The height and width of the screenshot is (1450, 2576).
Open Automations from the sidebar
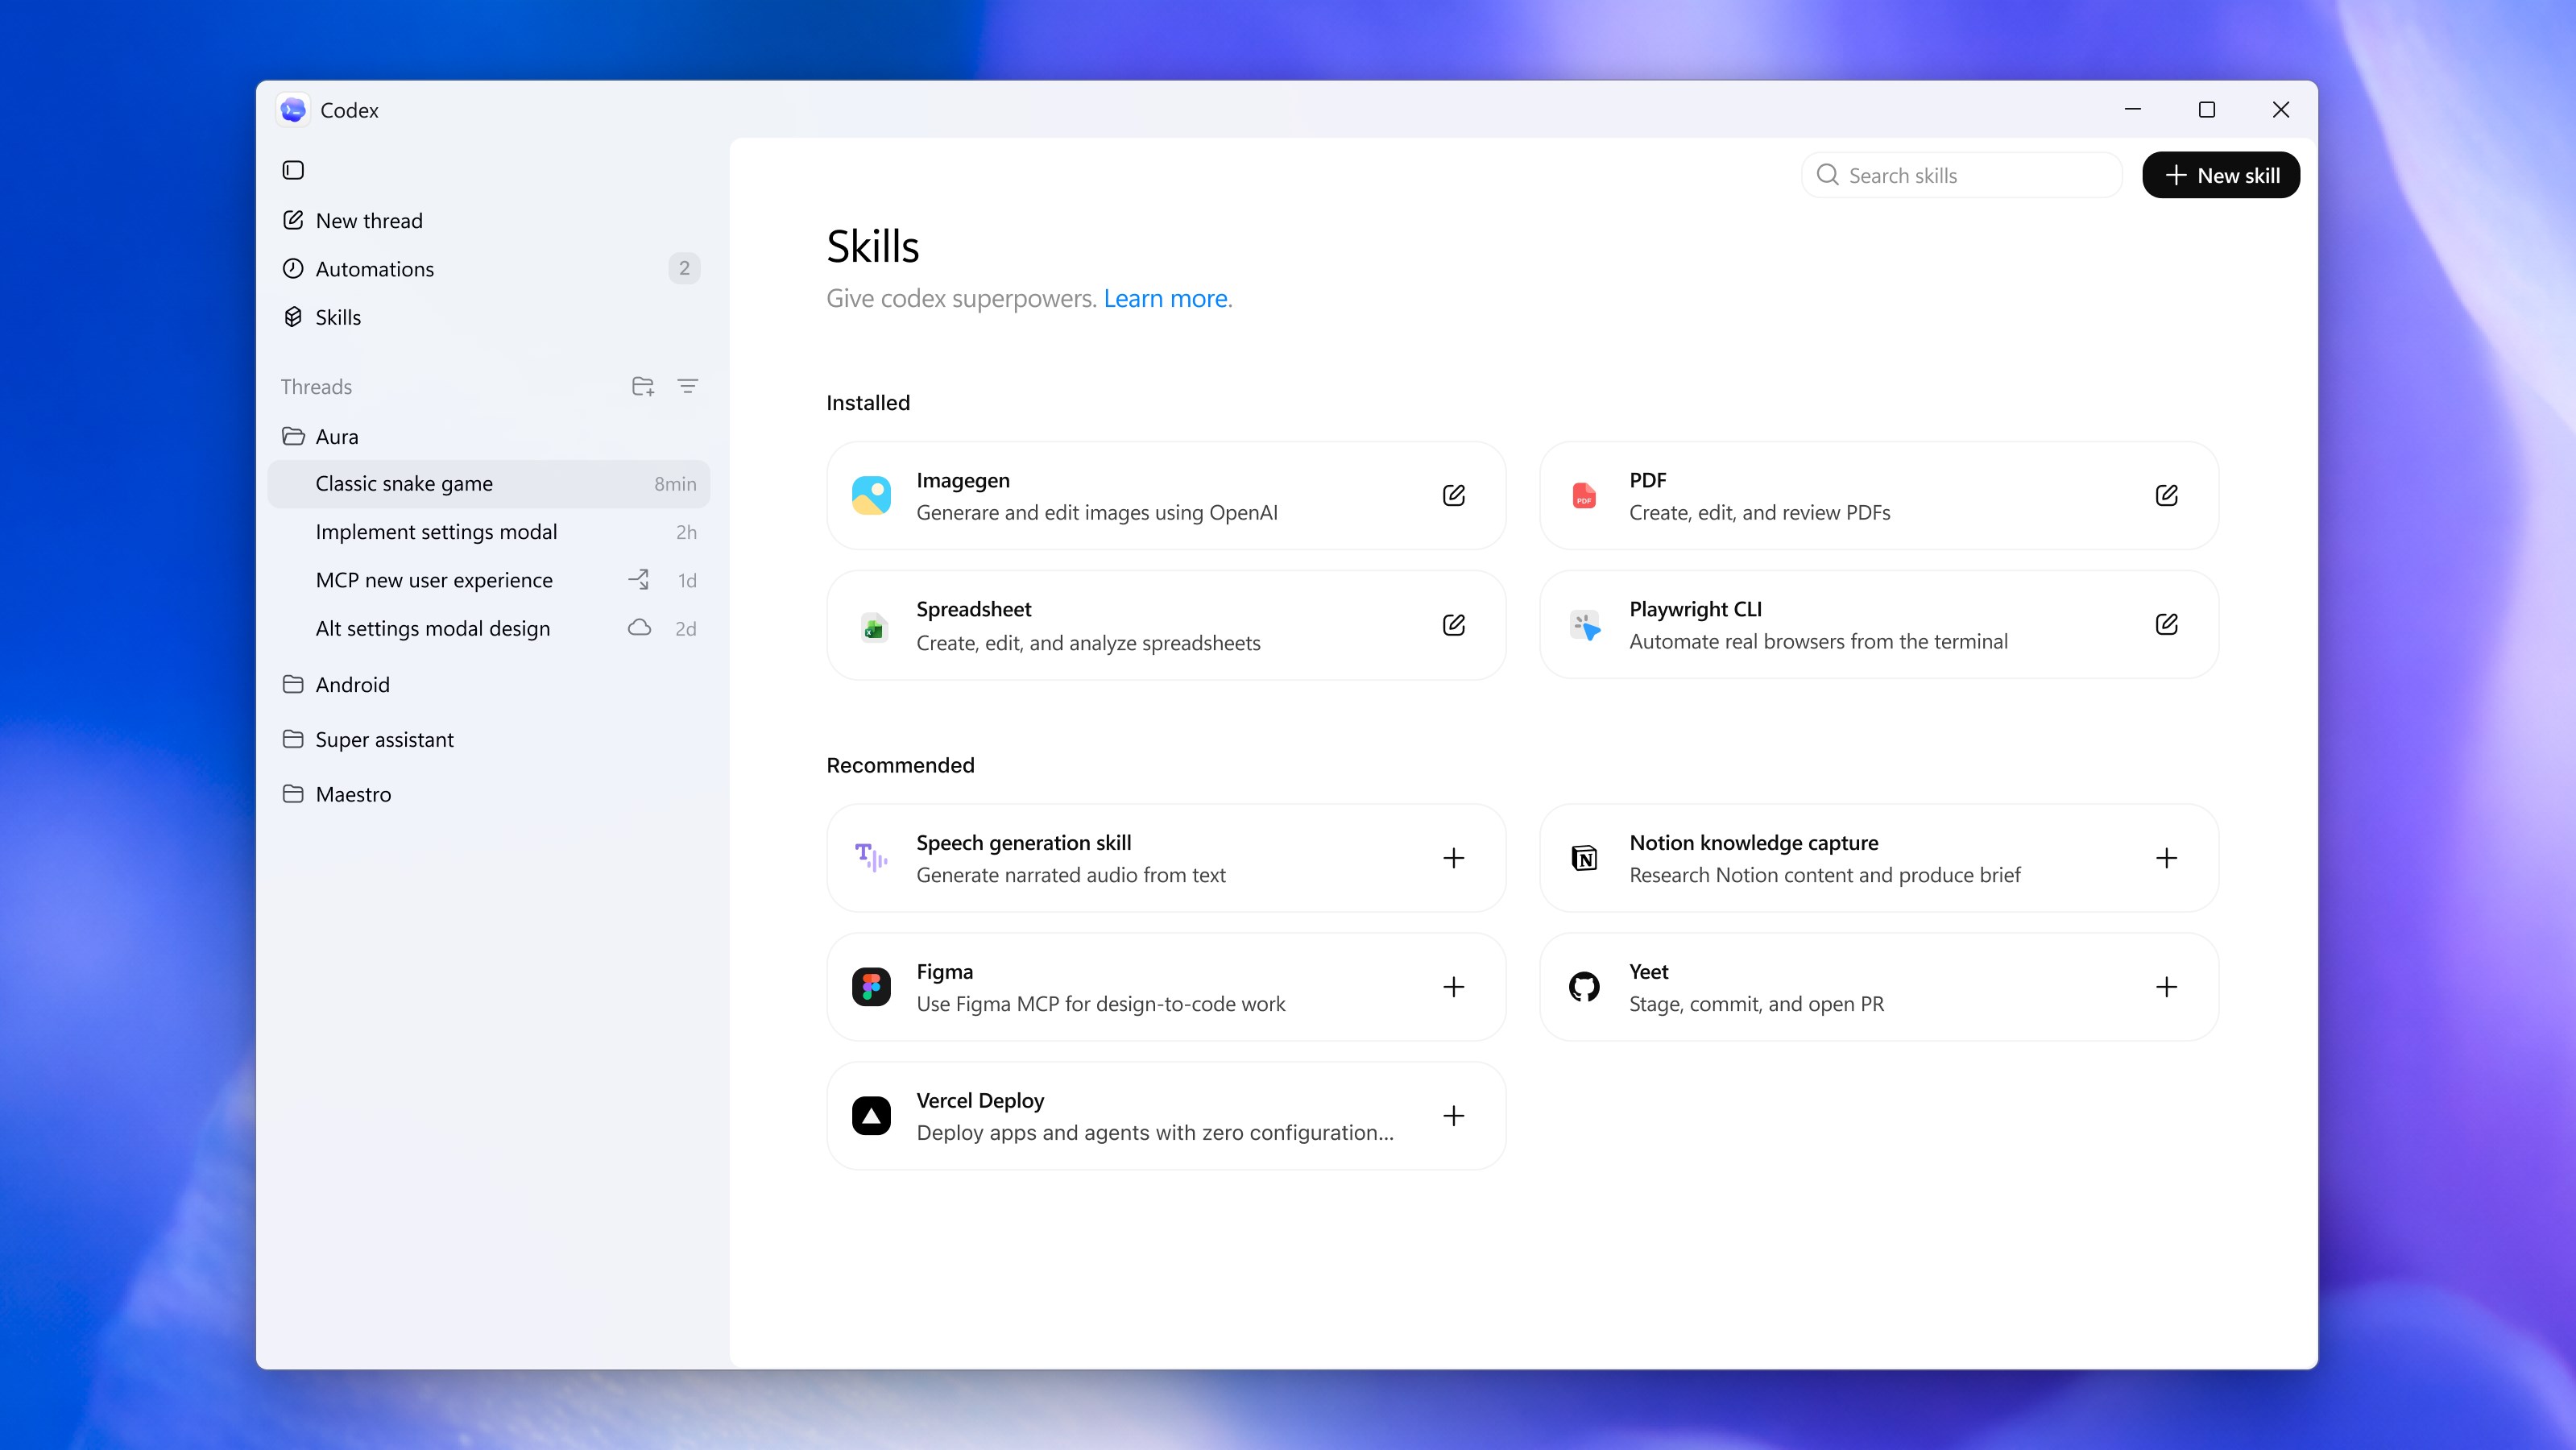pos(375,268)
